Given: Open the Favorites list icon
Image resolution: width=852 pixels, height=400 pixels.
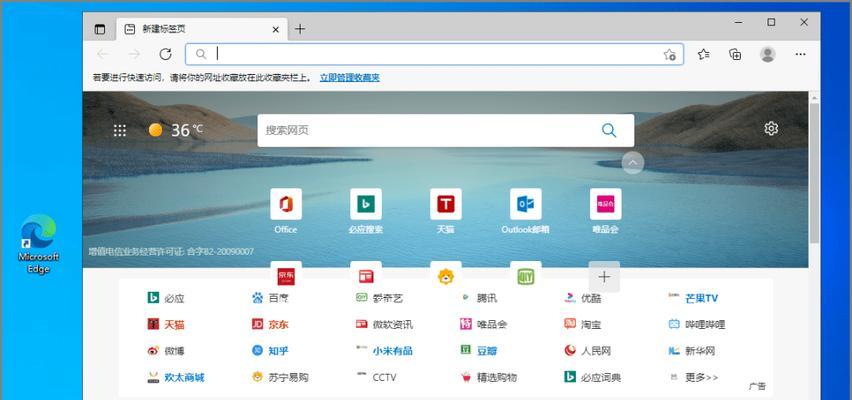Looking at the screenshot, I should pyautogui.click(x=704, y=54).
